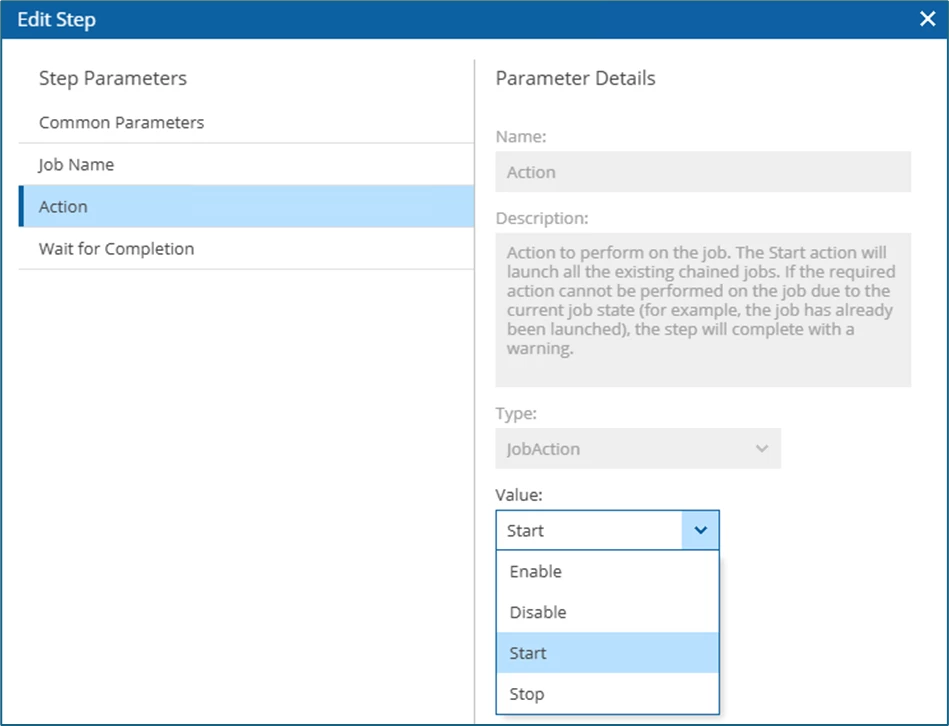This screenshot has width=949, height=726.
Task: Choose Enable from the Value list
Action: click(x=536, y=572)
